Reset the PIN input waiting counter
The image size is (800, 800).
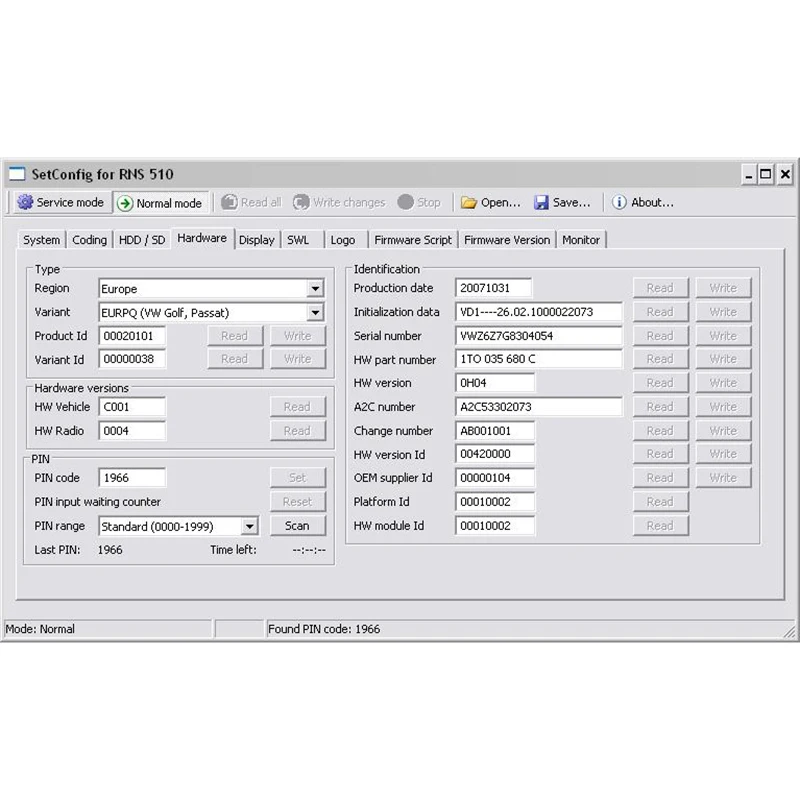298,501
